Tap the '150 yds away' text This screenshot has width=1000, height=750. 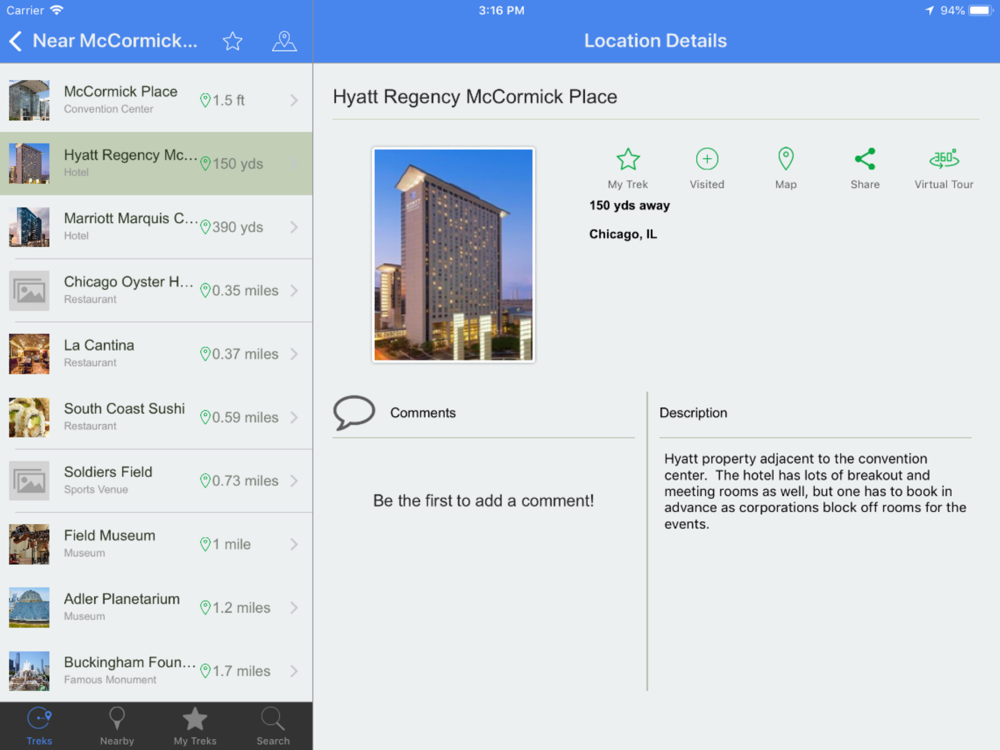629,205
